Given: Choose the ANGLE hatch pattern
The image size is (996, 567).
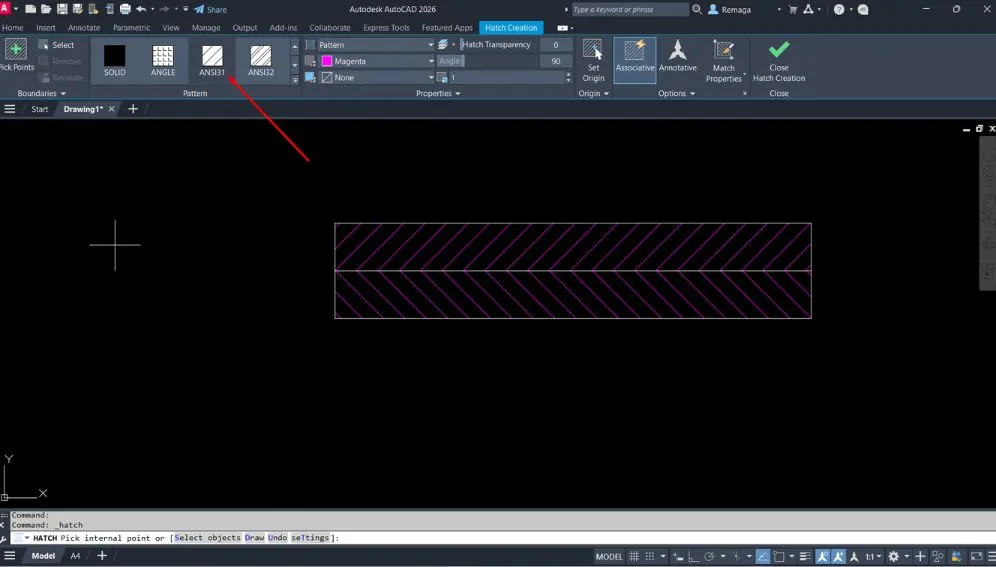Looking at the screenshot, I should [163, 61].
